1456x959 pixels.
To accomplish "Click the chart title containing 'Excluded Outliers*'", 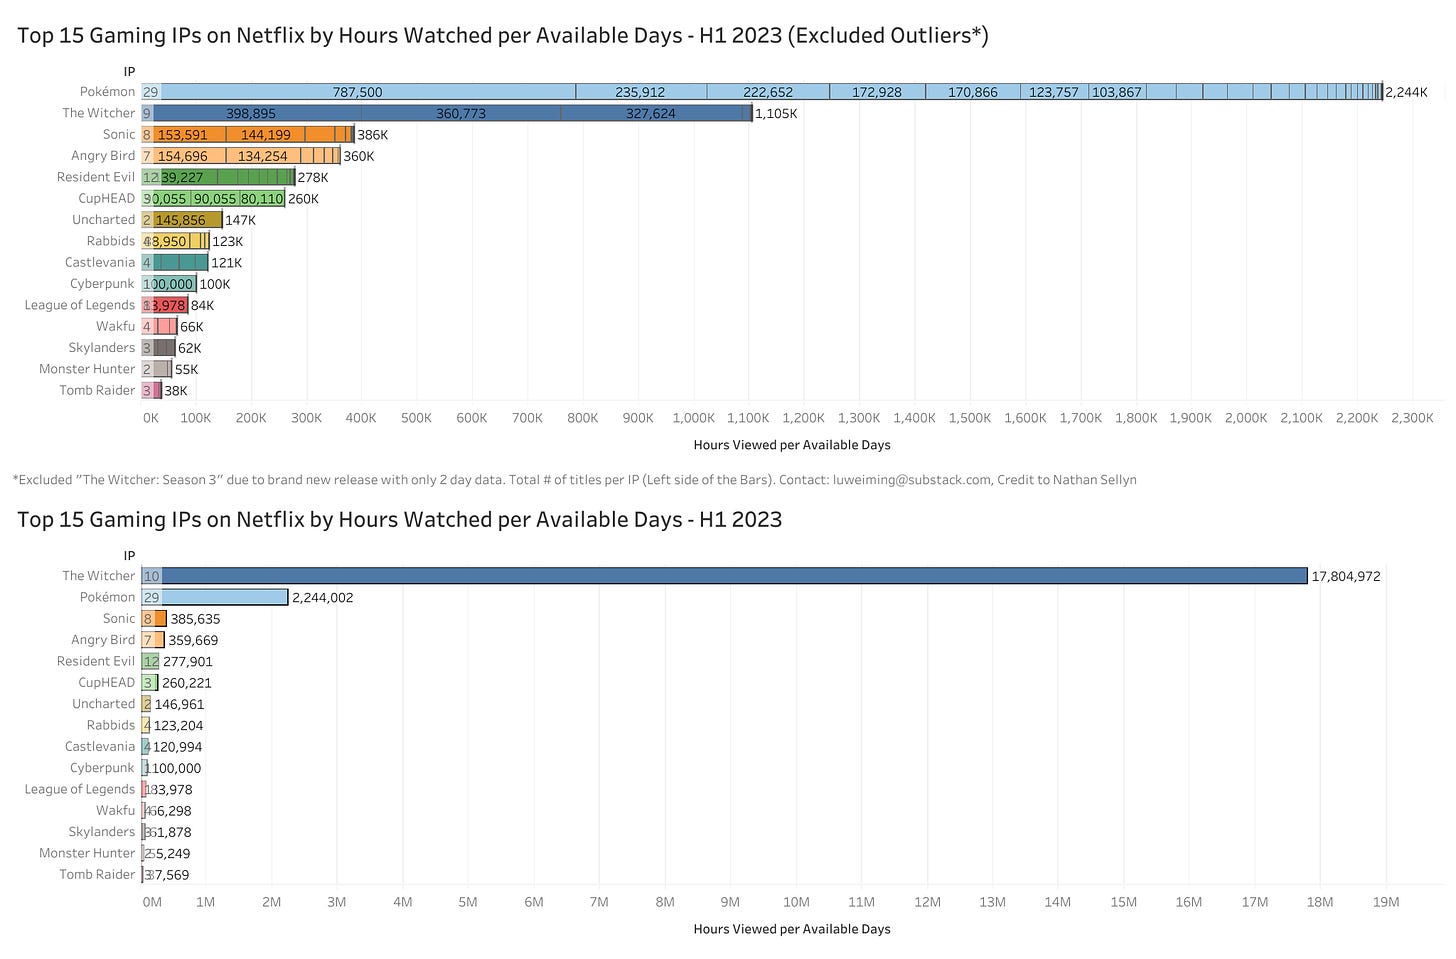I will pos(503,36).
